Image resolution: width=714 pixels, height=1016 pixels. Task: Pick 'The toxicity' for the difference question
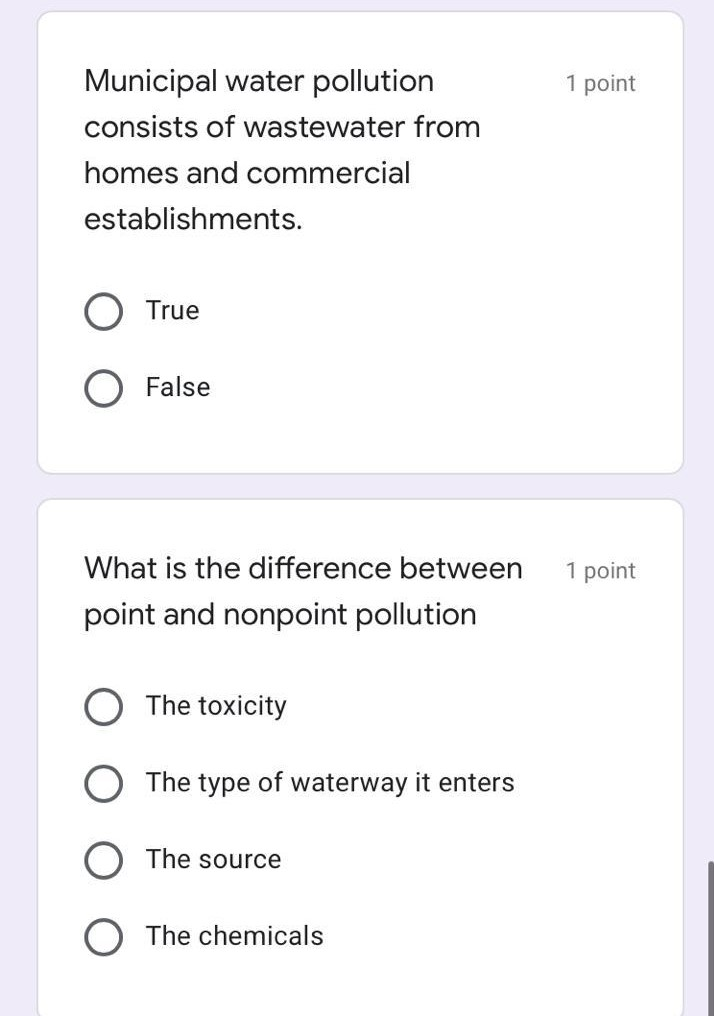(103, 707)
